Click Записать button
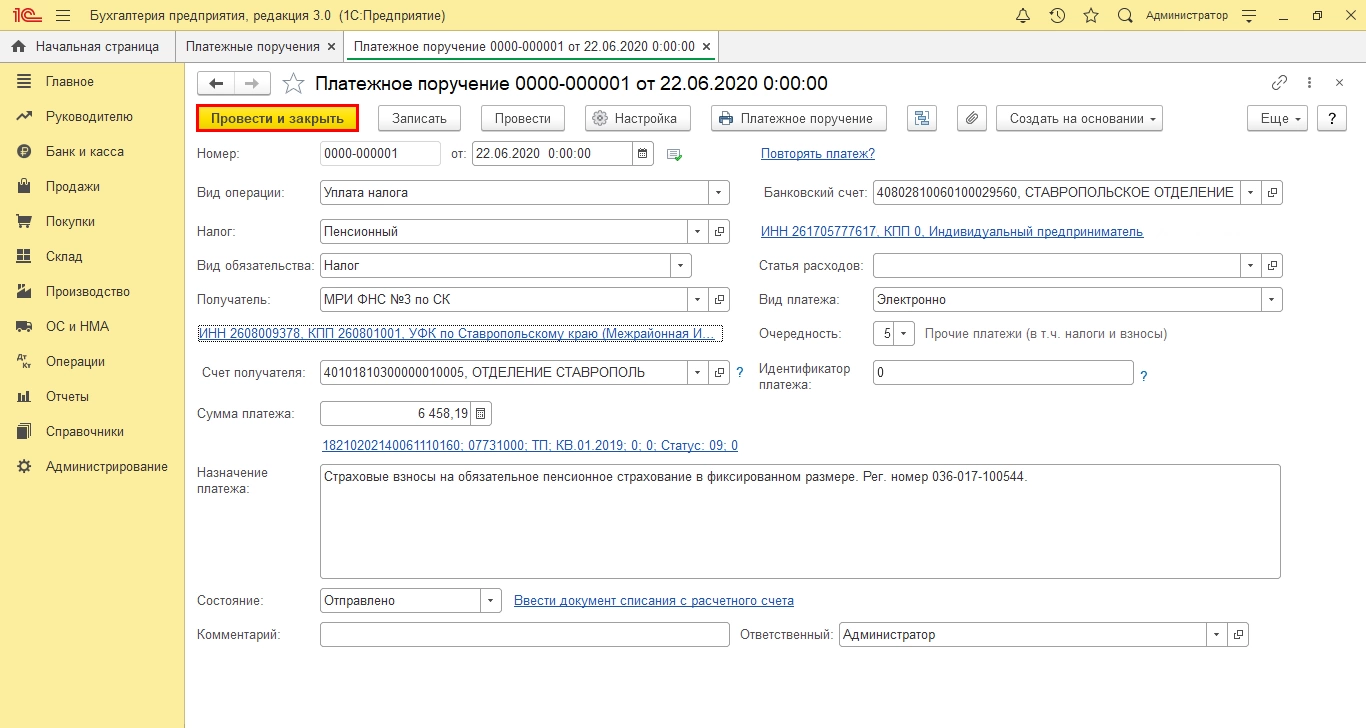 pos(419,118)
